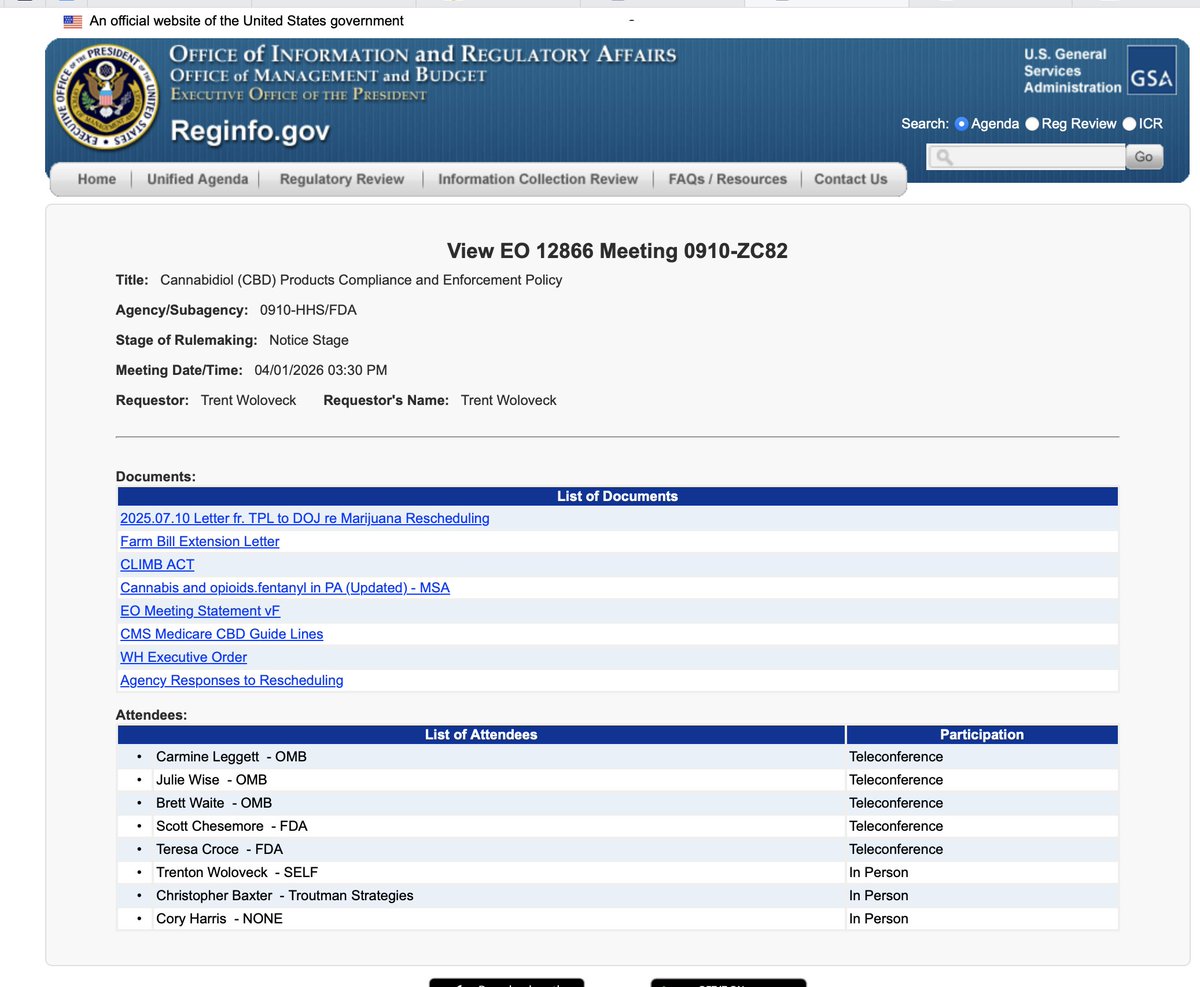
Task: Open the CMS Medicare CBD Guide Lines document
Action: pyautogui.click(x=222, y=633)
